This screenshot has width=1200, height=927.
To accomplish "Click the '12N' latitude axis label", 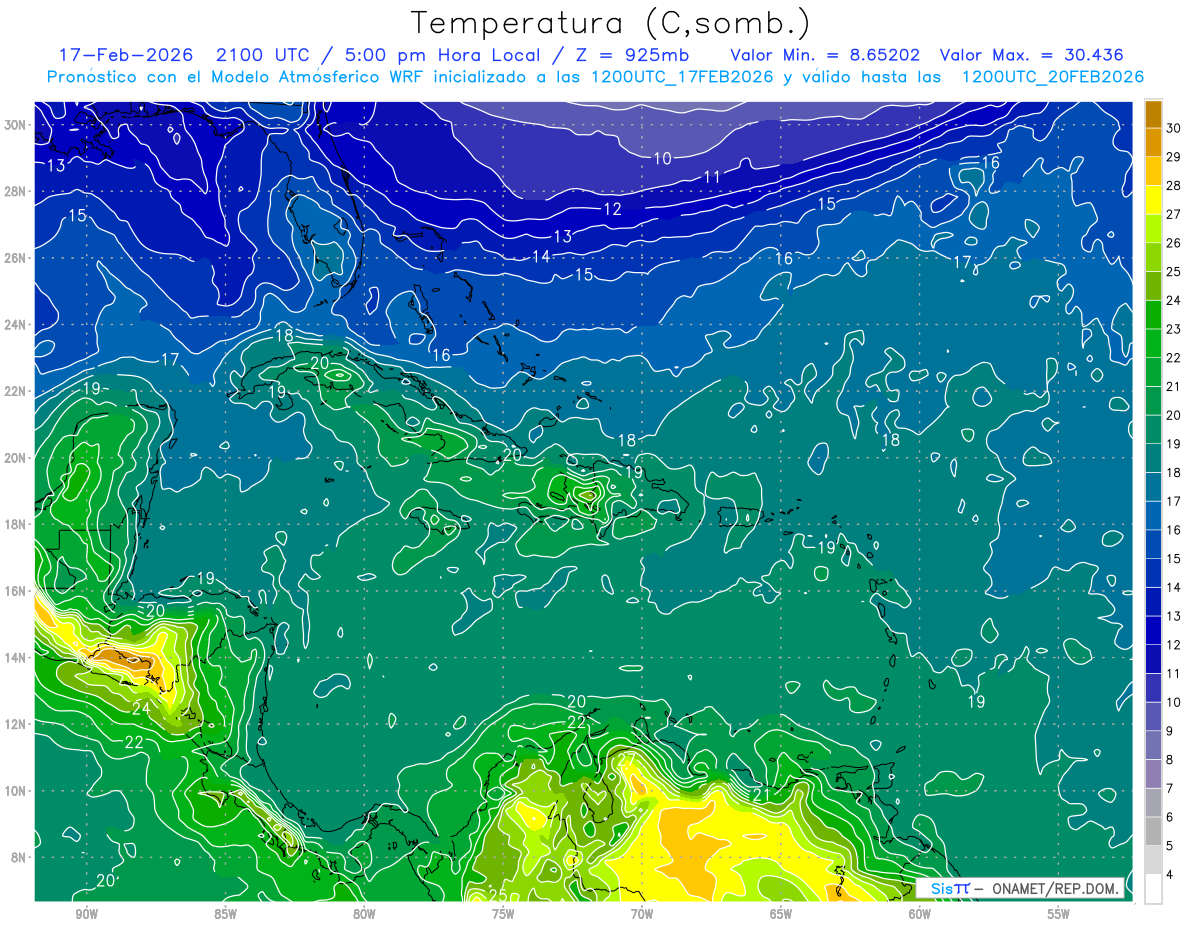I will pyautogui.click(x=15, y=724).
